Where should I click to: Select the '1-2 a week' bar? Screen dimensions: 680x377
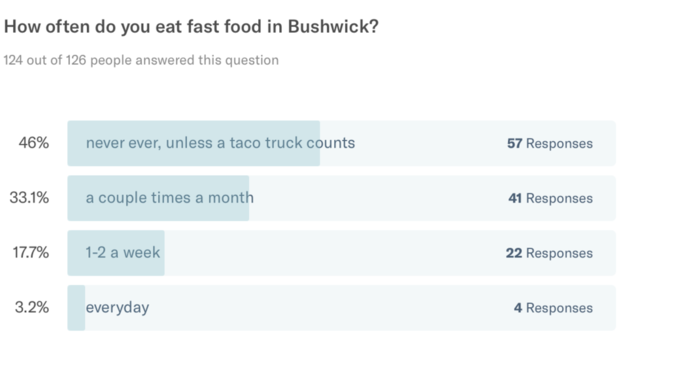[x=341, y=253]
